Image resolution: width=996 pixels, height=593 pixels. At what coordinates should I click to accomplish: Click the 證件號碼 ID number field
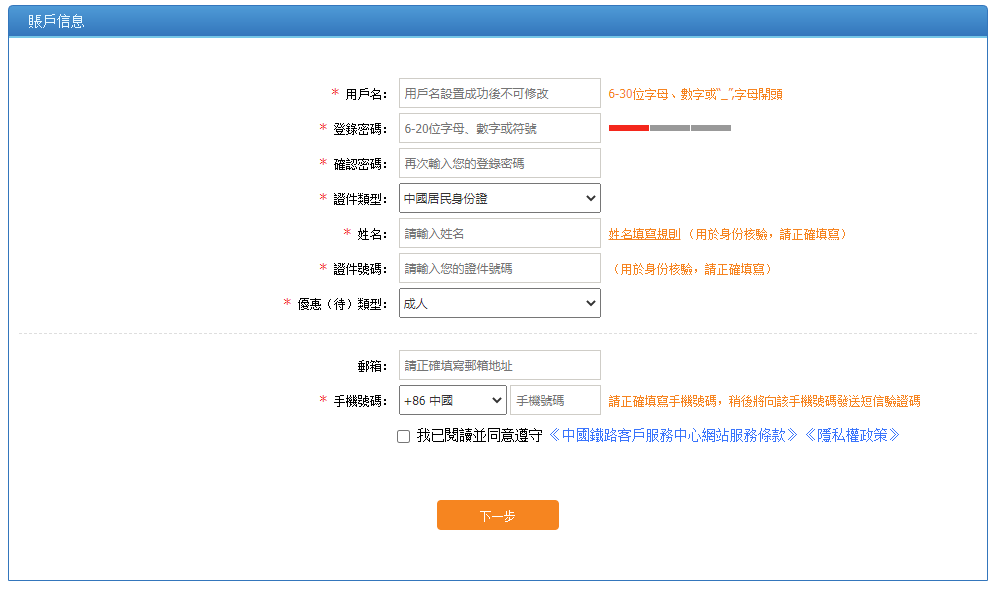point(498,268)
